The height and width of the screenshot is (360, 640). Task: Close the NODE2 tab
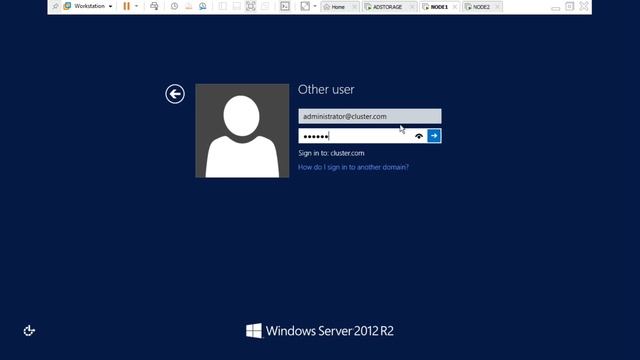click(497, 7)
